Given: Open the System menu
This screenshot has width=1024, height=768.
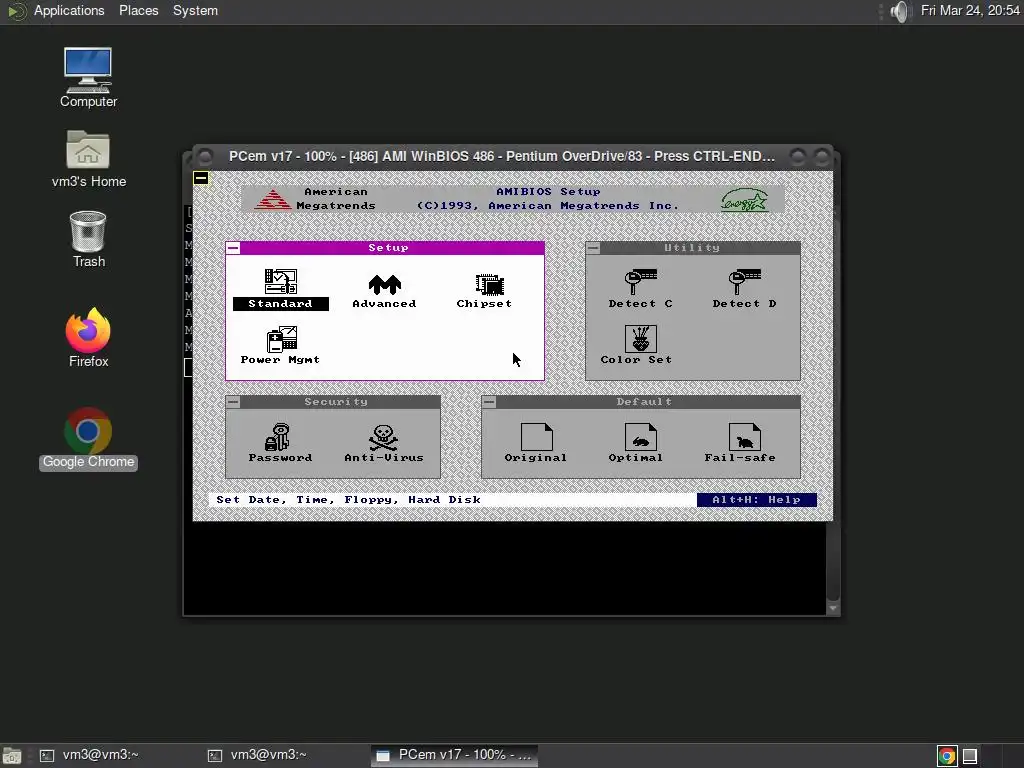Looking at the screenshot, I should [x=195, y=10].
